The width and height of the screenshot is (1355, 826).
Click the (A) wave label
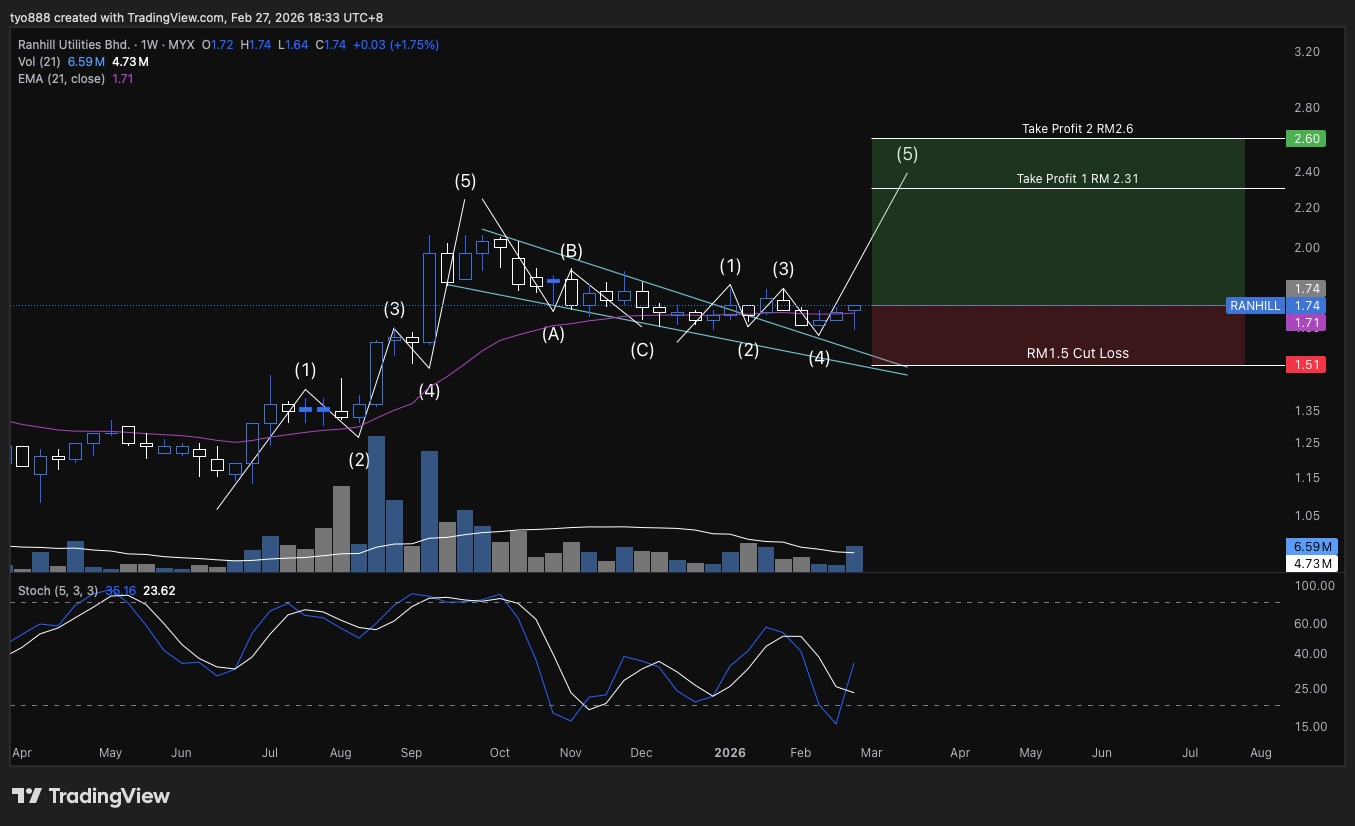click(x=554, y=335)
